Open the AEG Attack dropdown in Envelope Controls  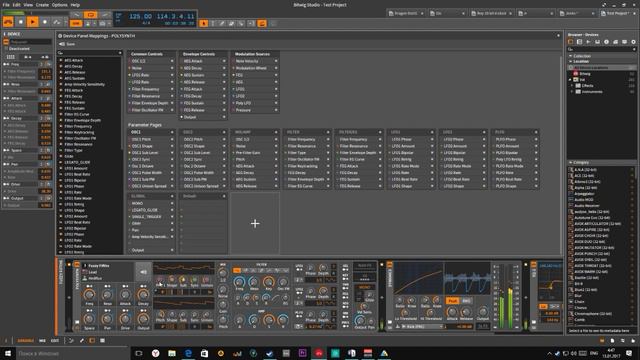(224, 61)
